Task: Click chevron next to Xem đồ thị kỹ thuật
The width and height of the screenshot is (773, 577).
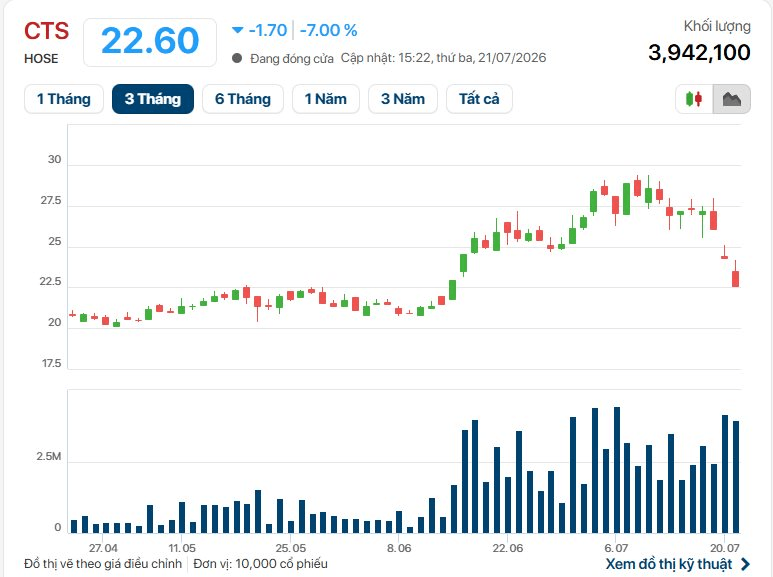Action: click(745, 564)
